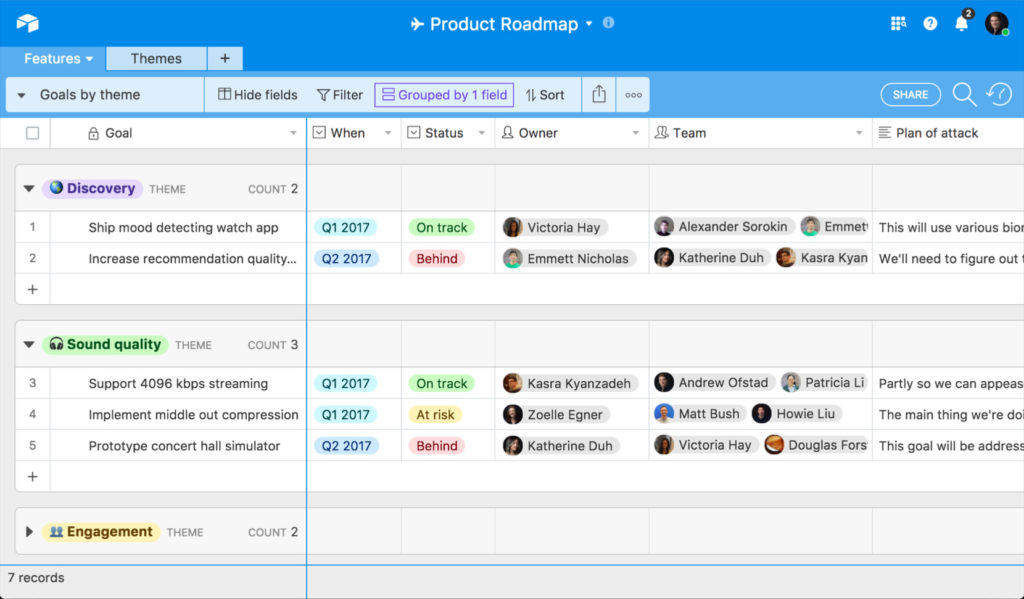The width and height of the screenshot is (1024, 599).
Task: Select the checkbox on the When column header
Action: tap(318, 131)
